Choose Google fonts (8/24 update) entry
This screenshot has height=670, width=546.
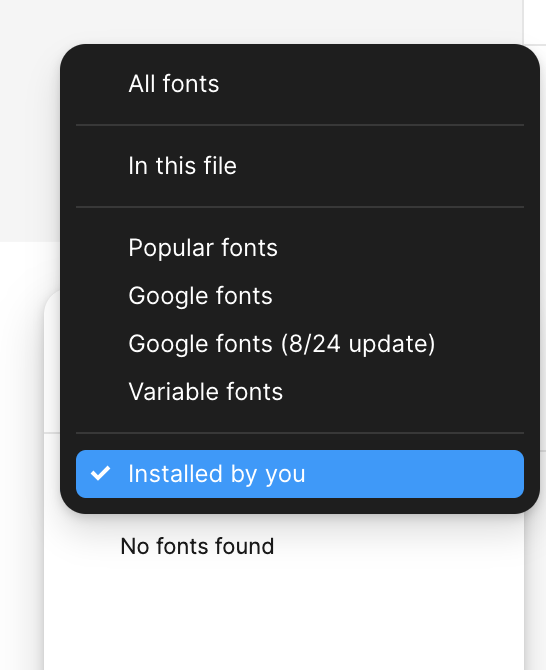(299, 344)
